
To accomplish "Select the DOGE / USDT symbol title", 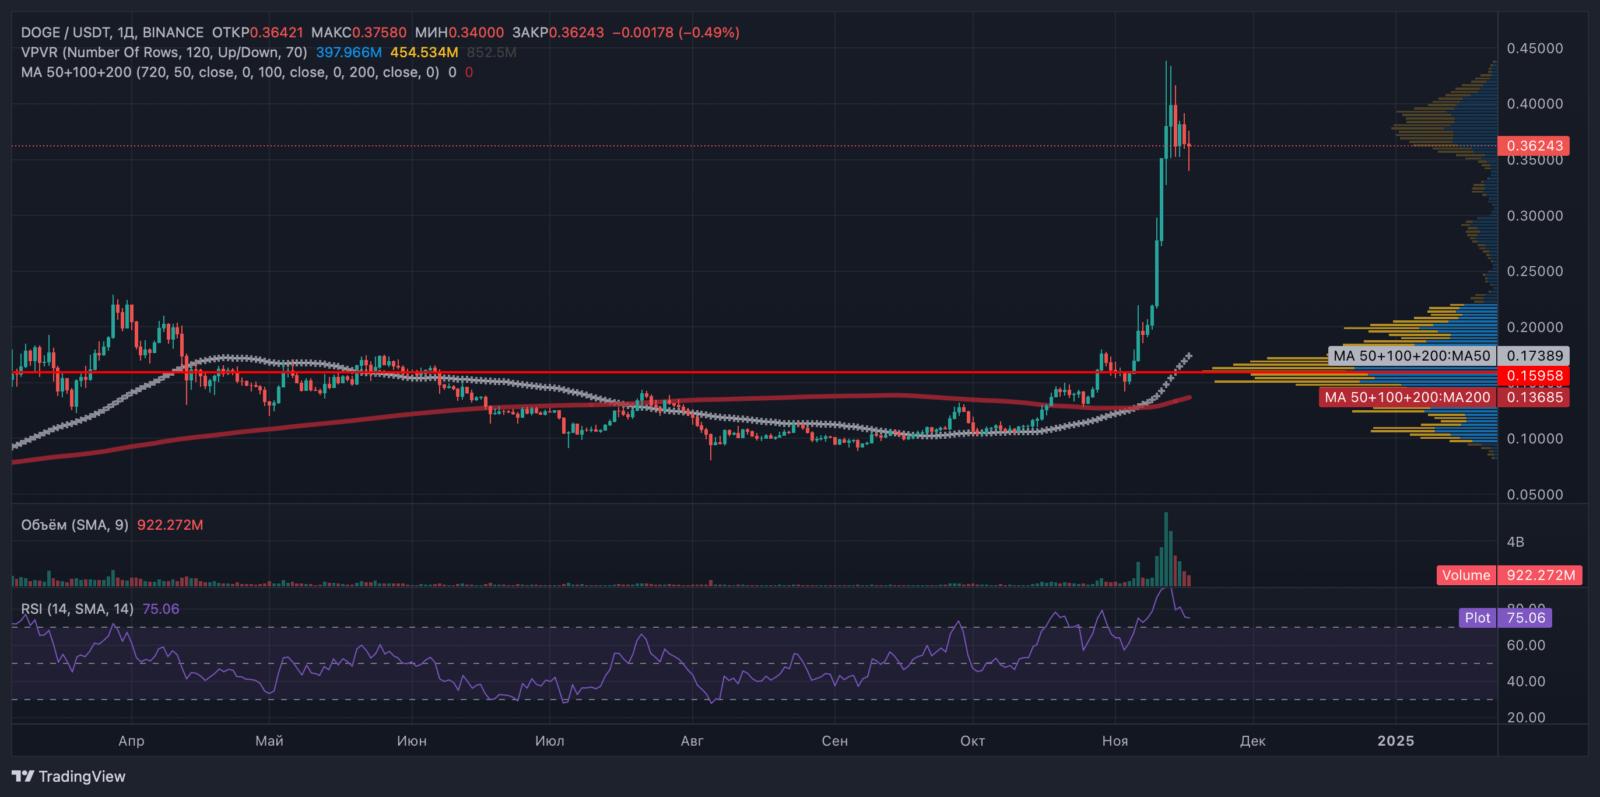I will (112, 33).
